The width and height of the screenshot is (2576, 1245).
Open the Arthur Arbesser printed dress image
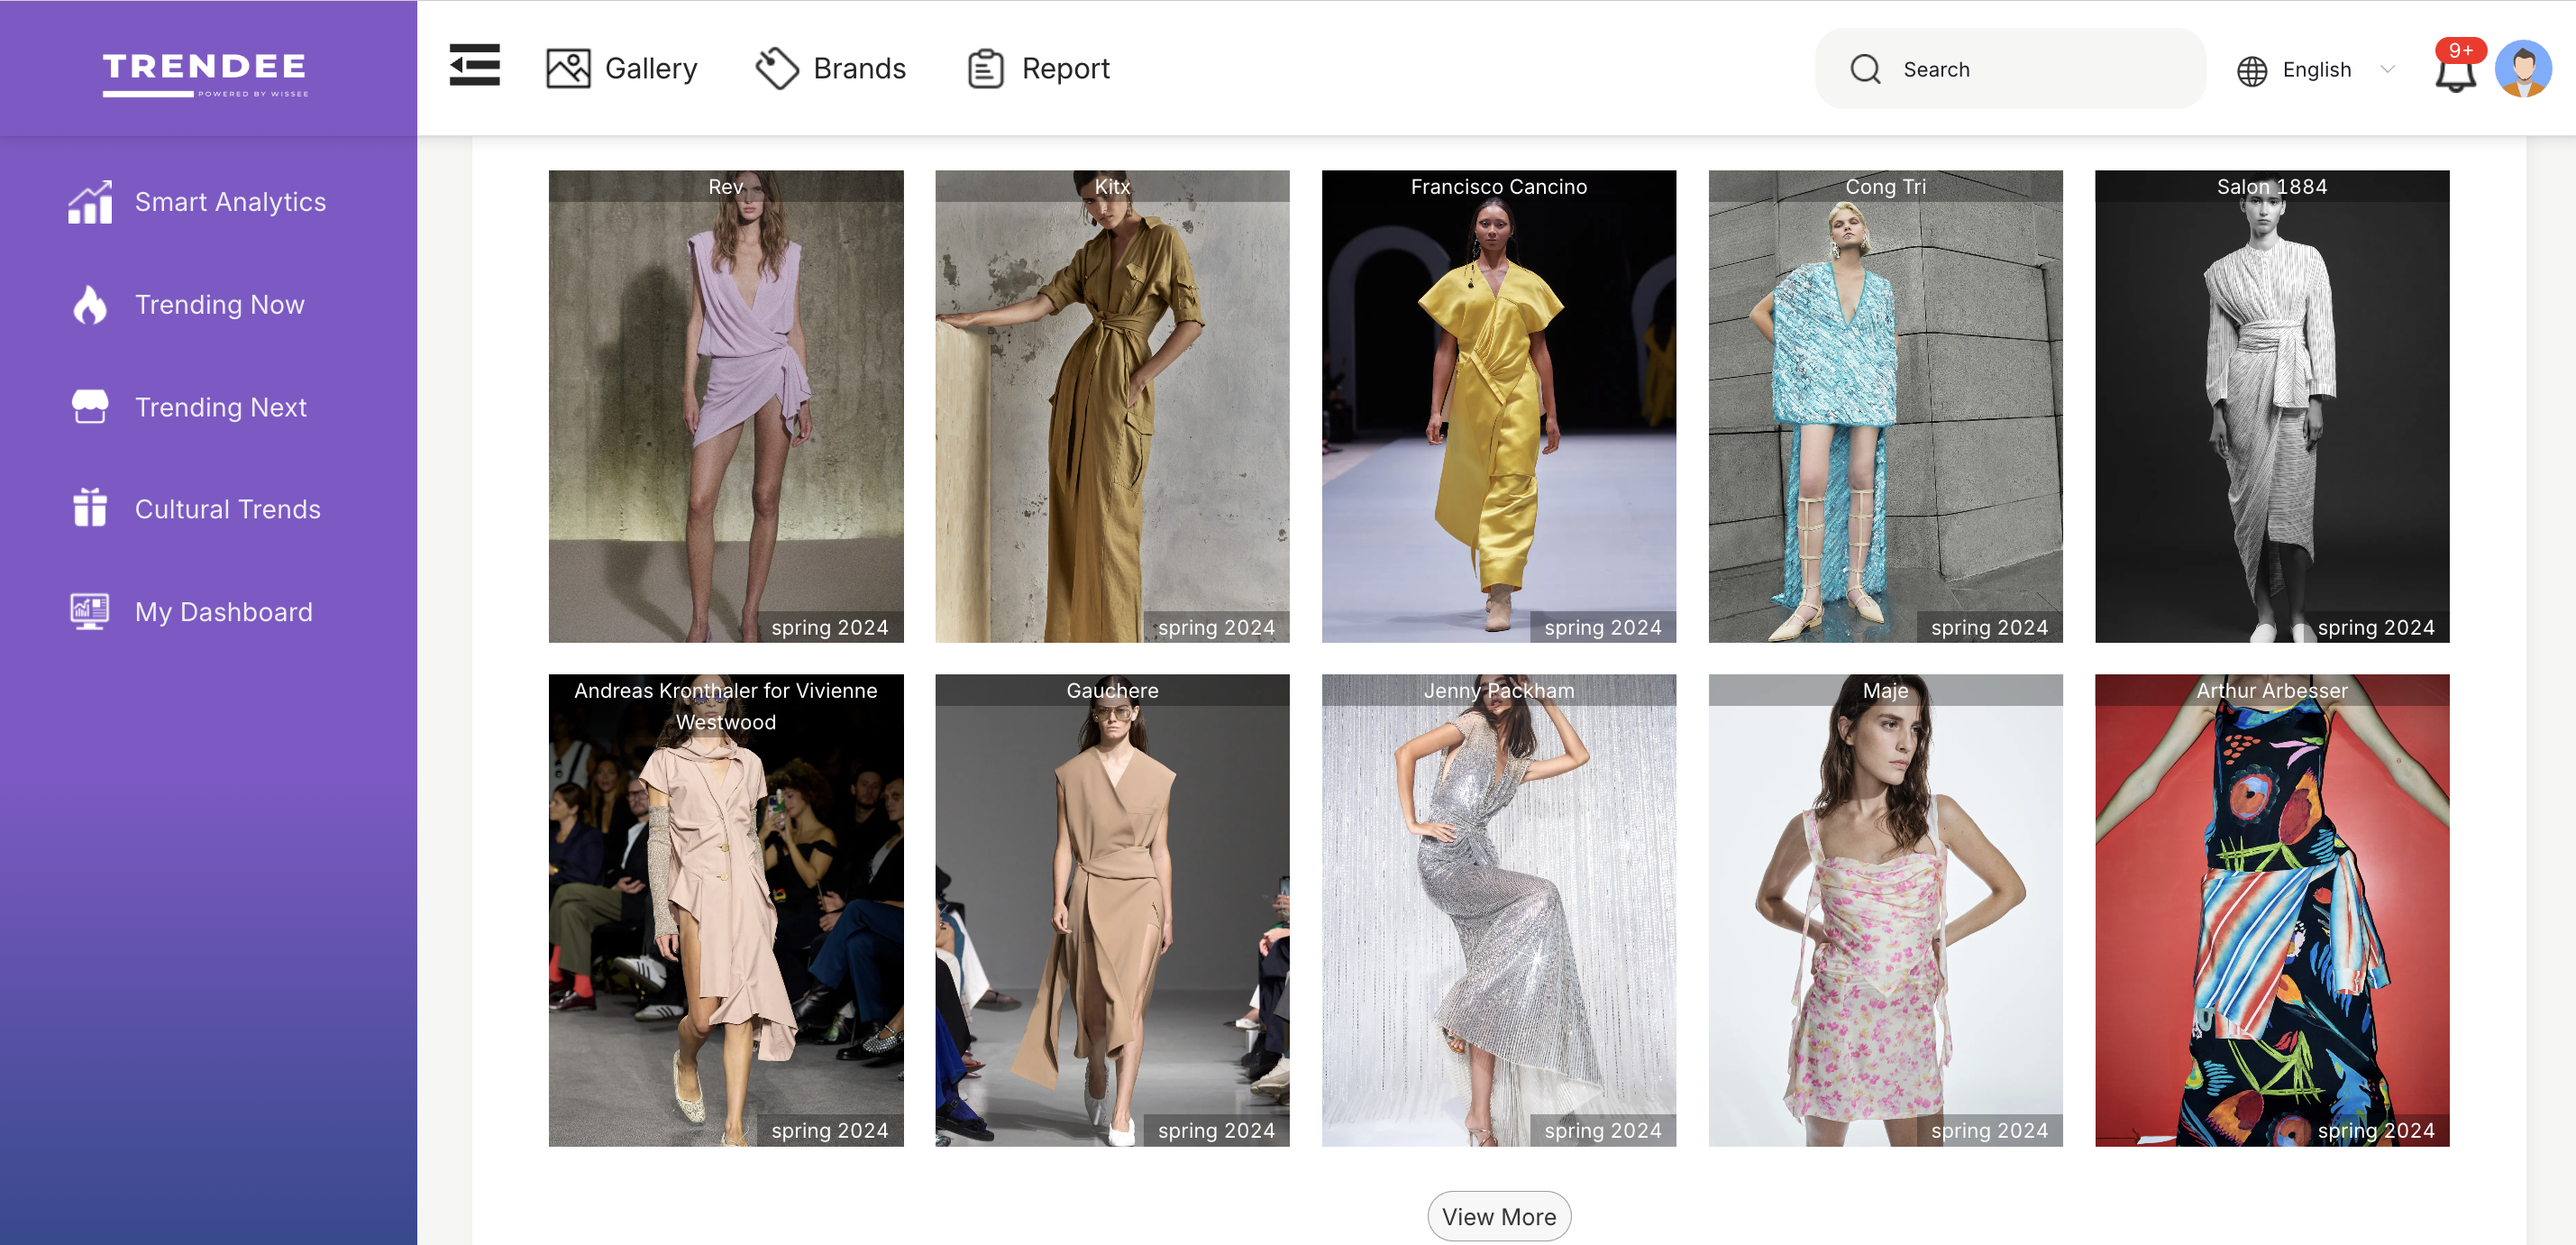pyautogui.click(x=2272, y=909)
